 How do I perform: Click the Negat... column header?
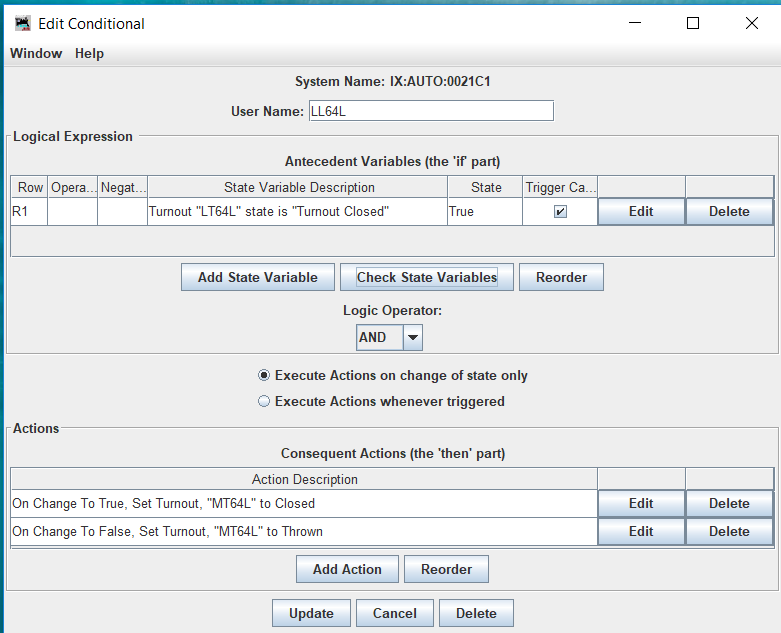point(123,187)
